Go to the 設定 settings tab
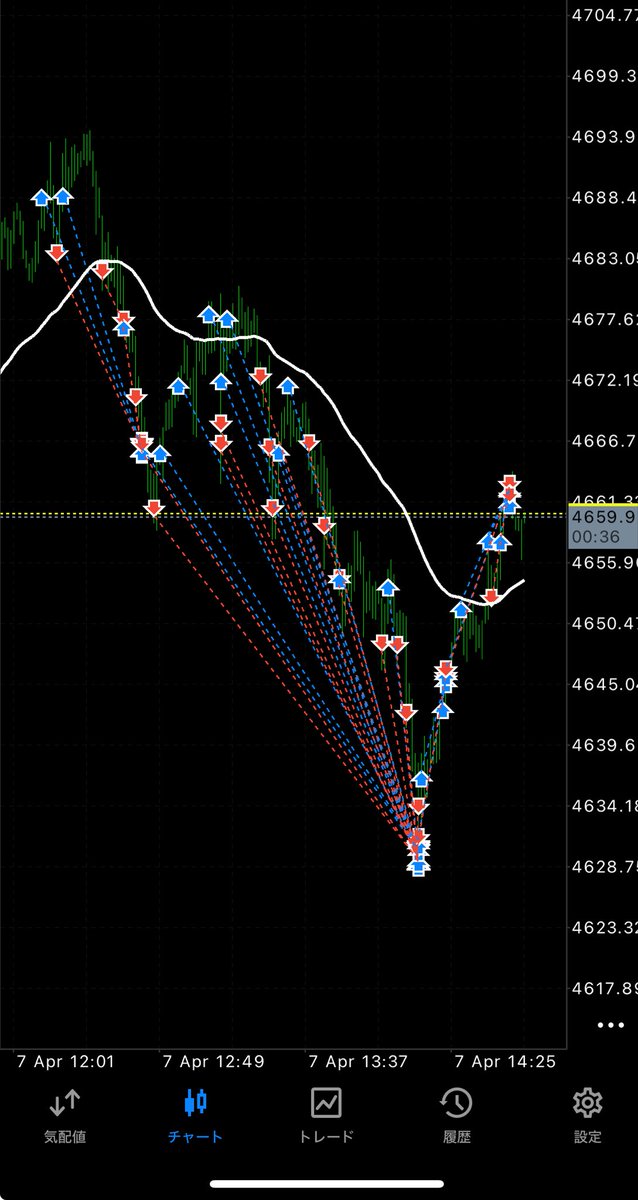Viewport: 638px width, 1200px height. click(x=587, y=1116)
